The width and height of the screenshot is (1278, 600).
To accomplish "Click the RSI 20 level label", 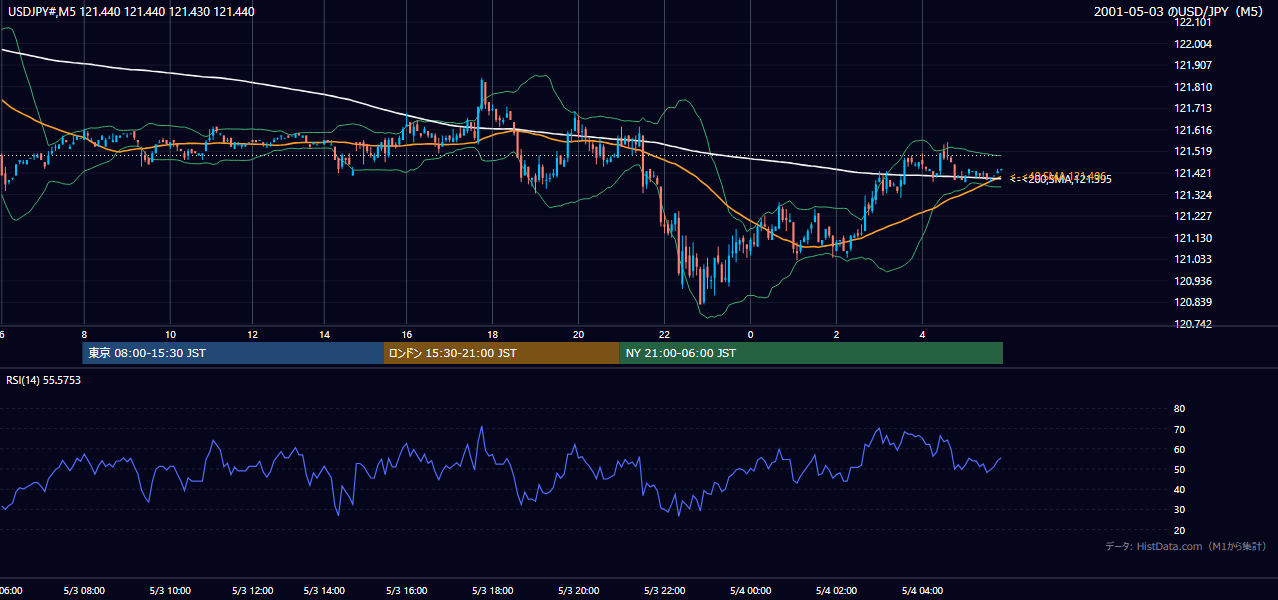I will pos(1179,530).
